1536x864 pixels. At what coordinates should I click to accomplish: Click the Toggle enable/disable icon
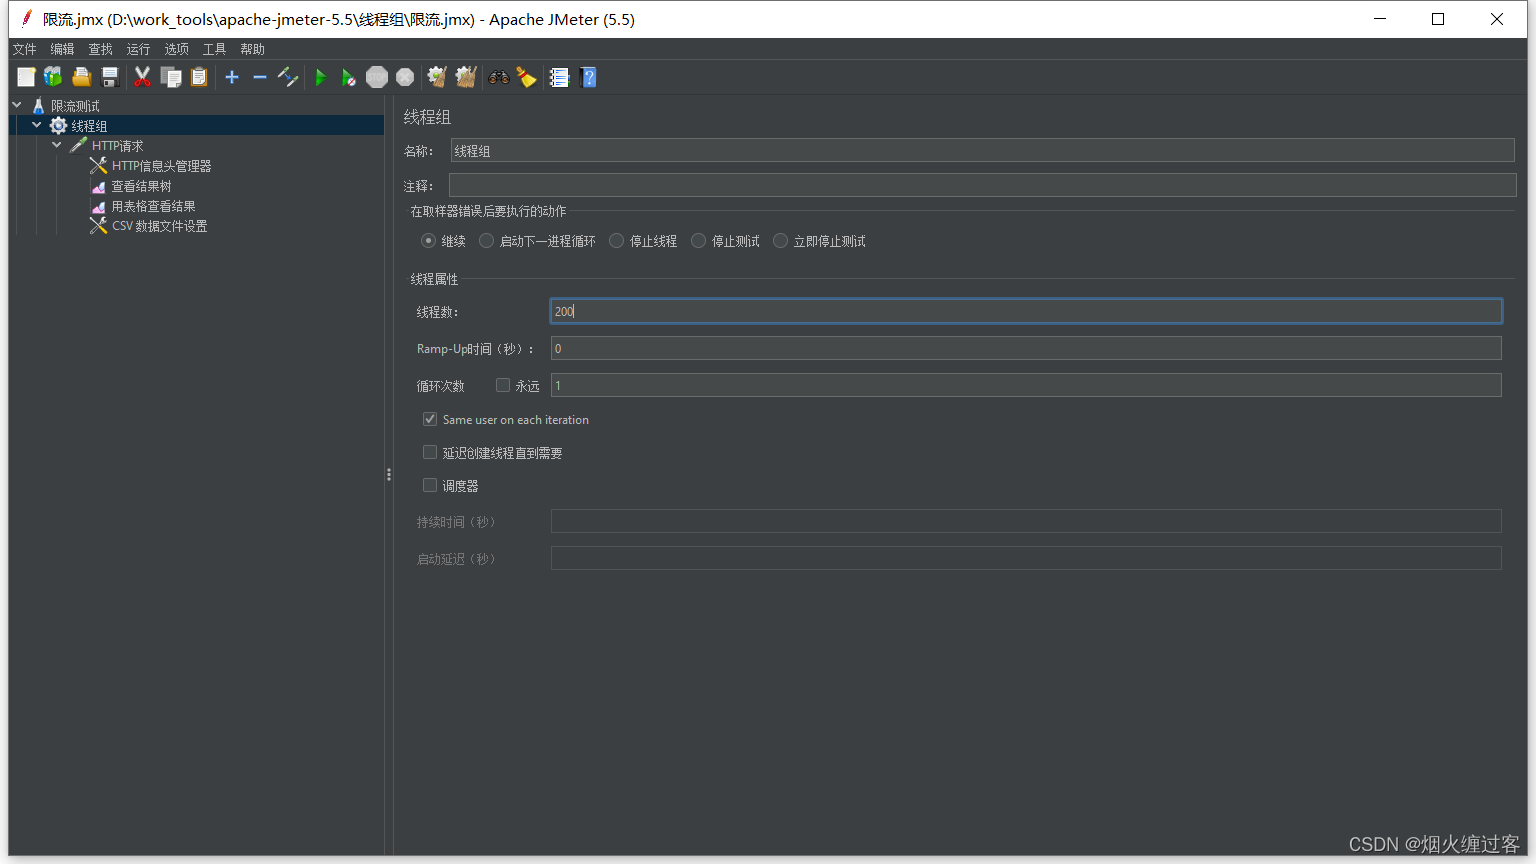point(288,77)
